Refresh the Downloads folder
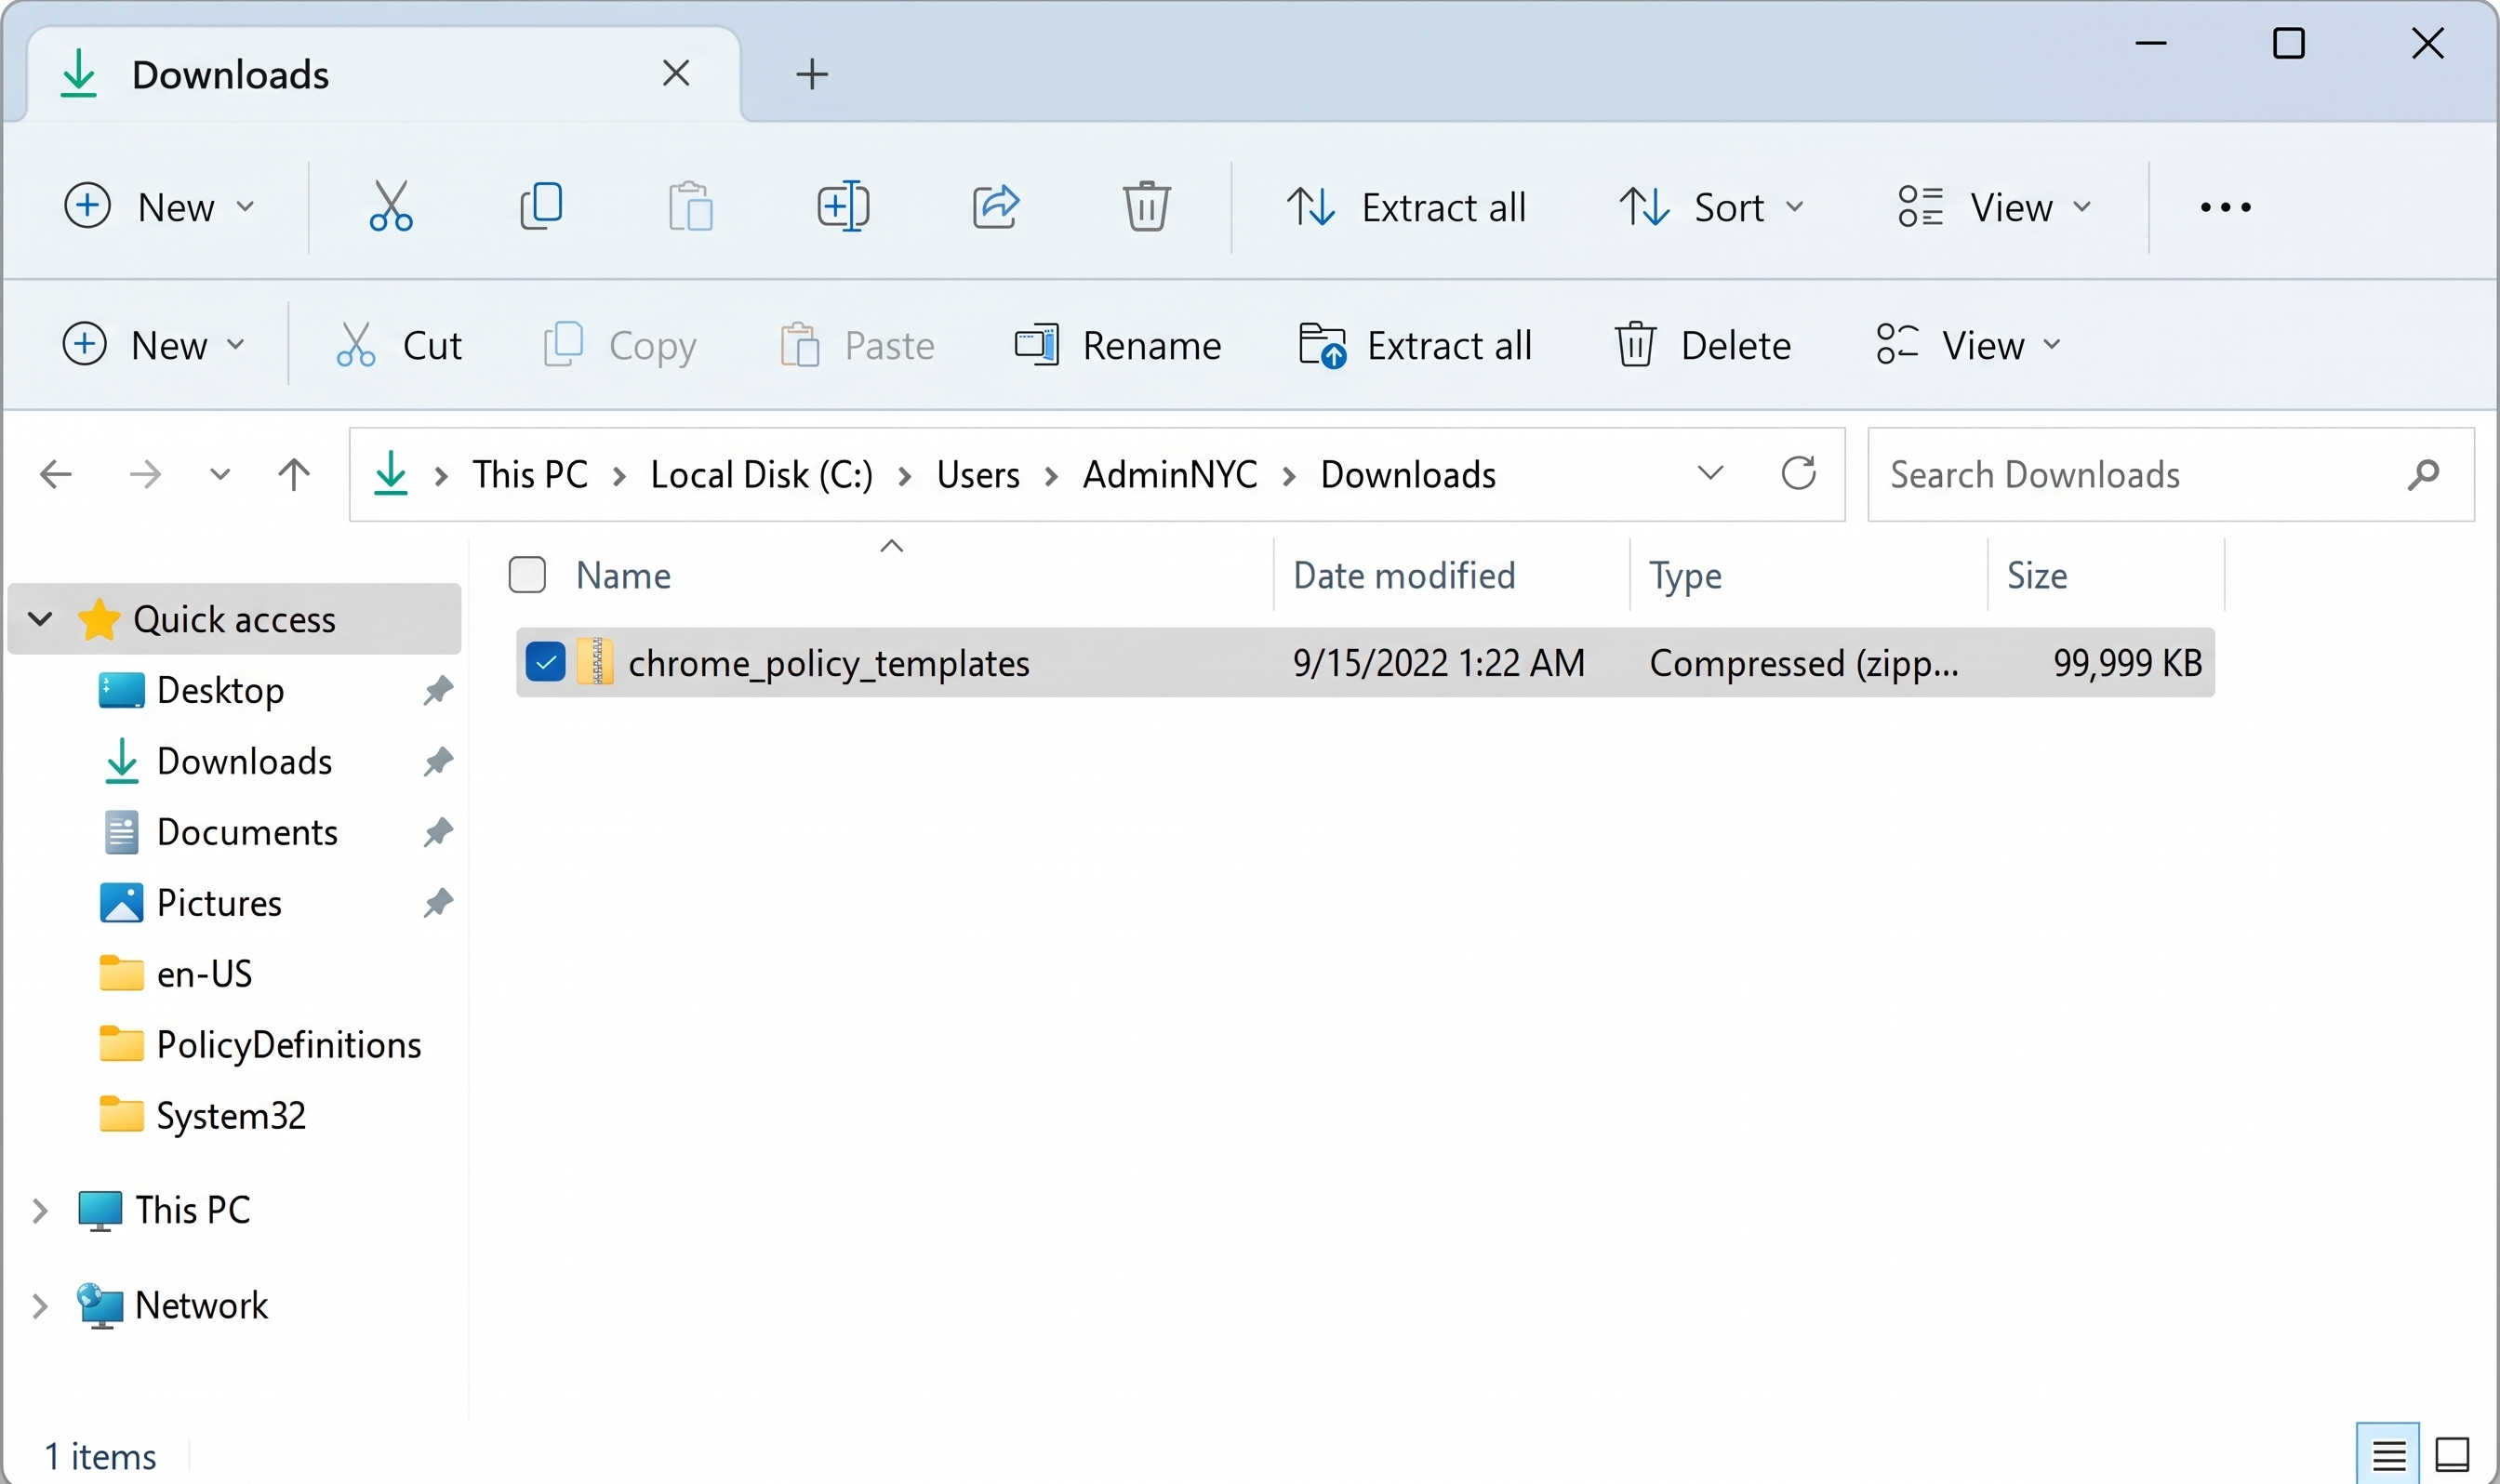This screenshot has width=2500, height=1484. tap(1798, 473)
